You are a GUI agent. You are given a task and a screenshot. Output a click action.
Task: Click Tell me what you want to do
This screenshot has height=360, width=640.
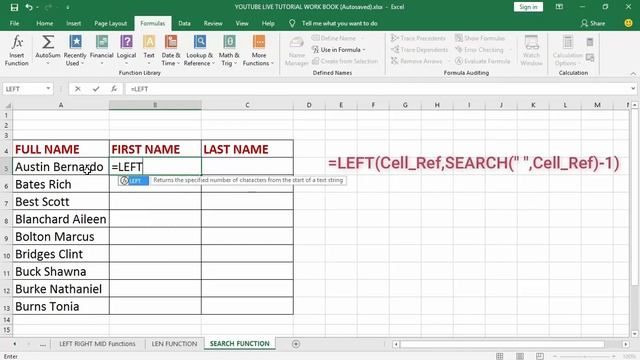pos(340,23)
